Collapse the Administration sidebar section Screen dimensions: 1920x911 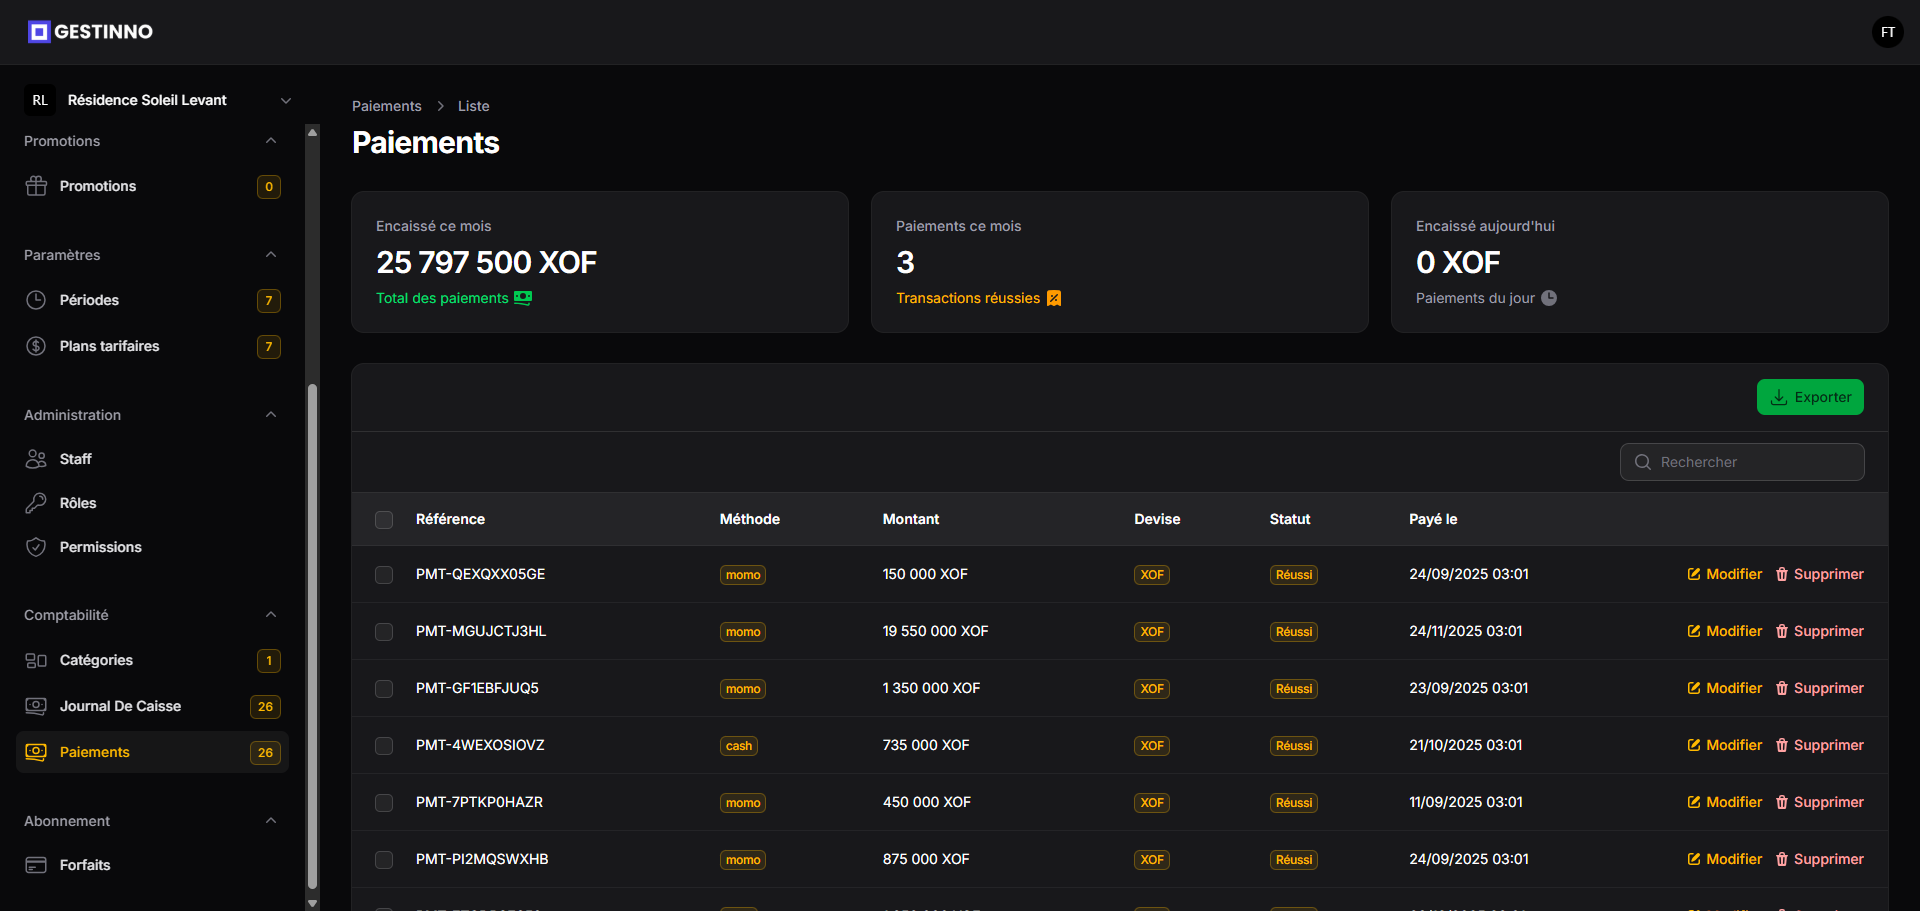271,415
